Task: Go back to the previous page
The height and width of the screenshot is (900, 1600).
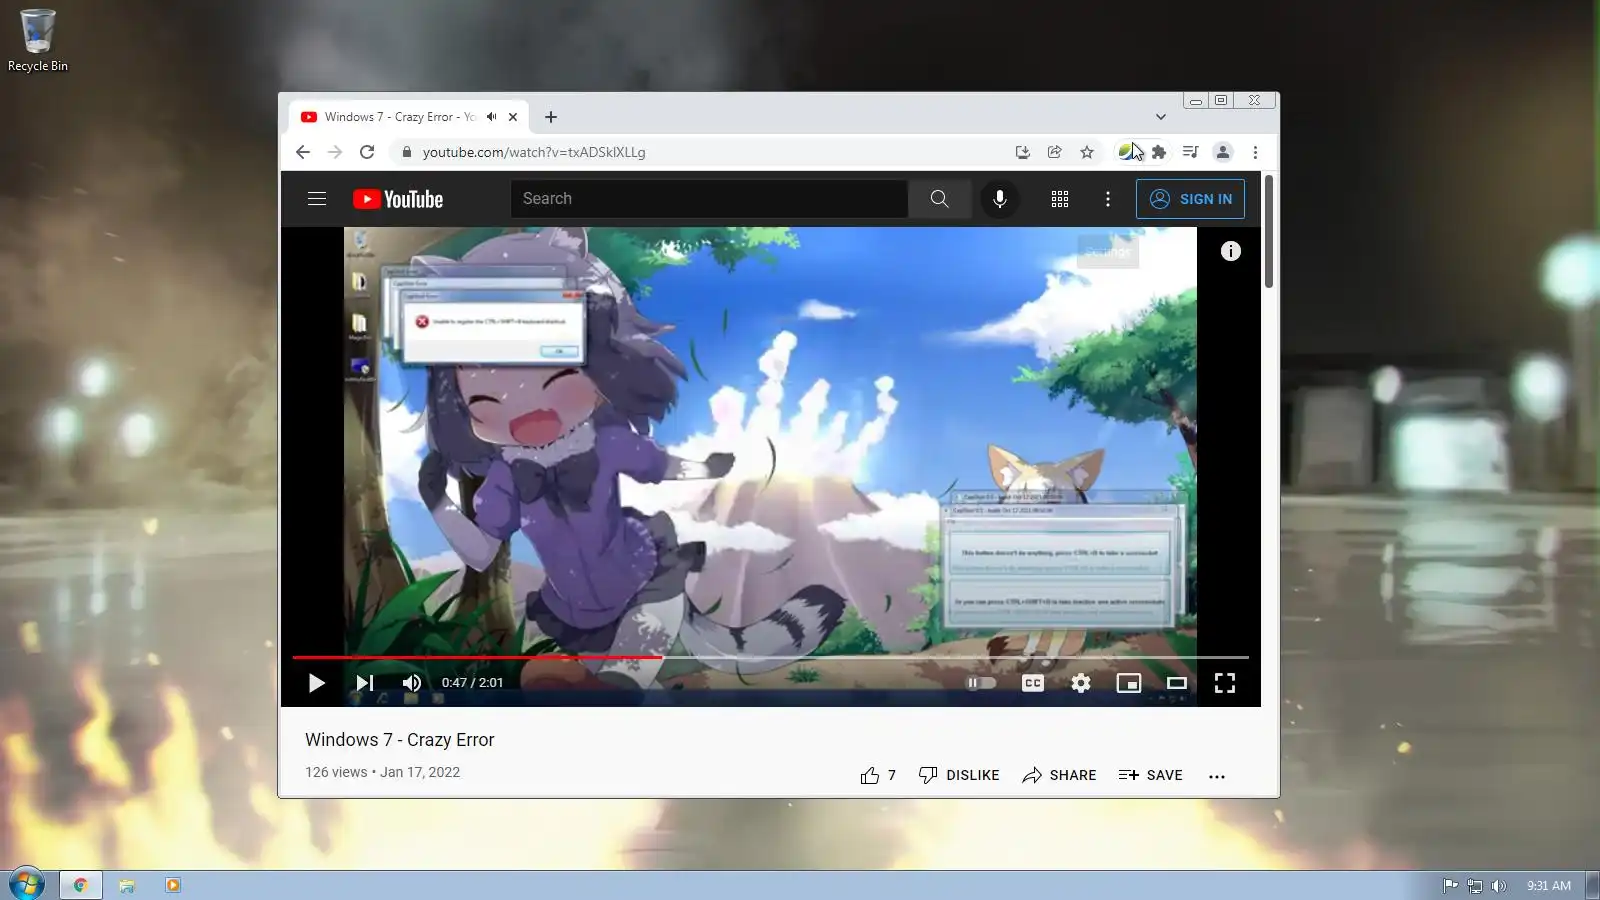Action: pos(303,152)
